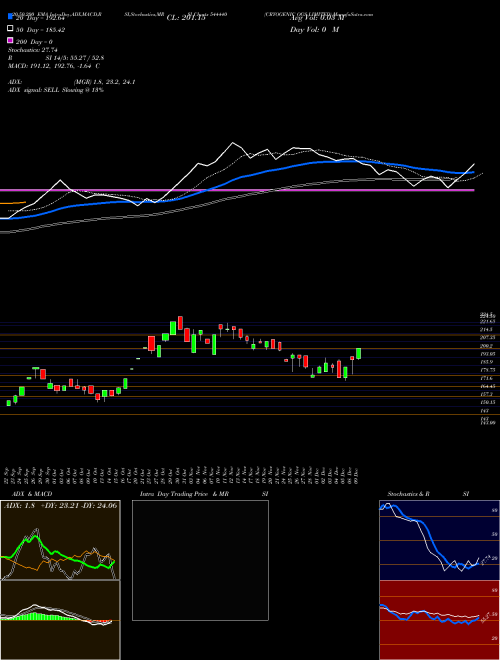Click the white 50 Day legend swatch
Image resolution: width=500 pixels, height=660 pixels.
[x=11, y=29]
